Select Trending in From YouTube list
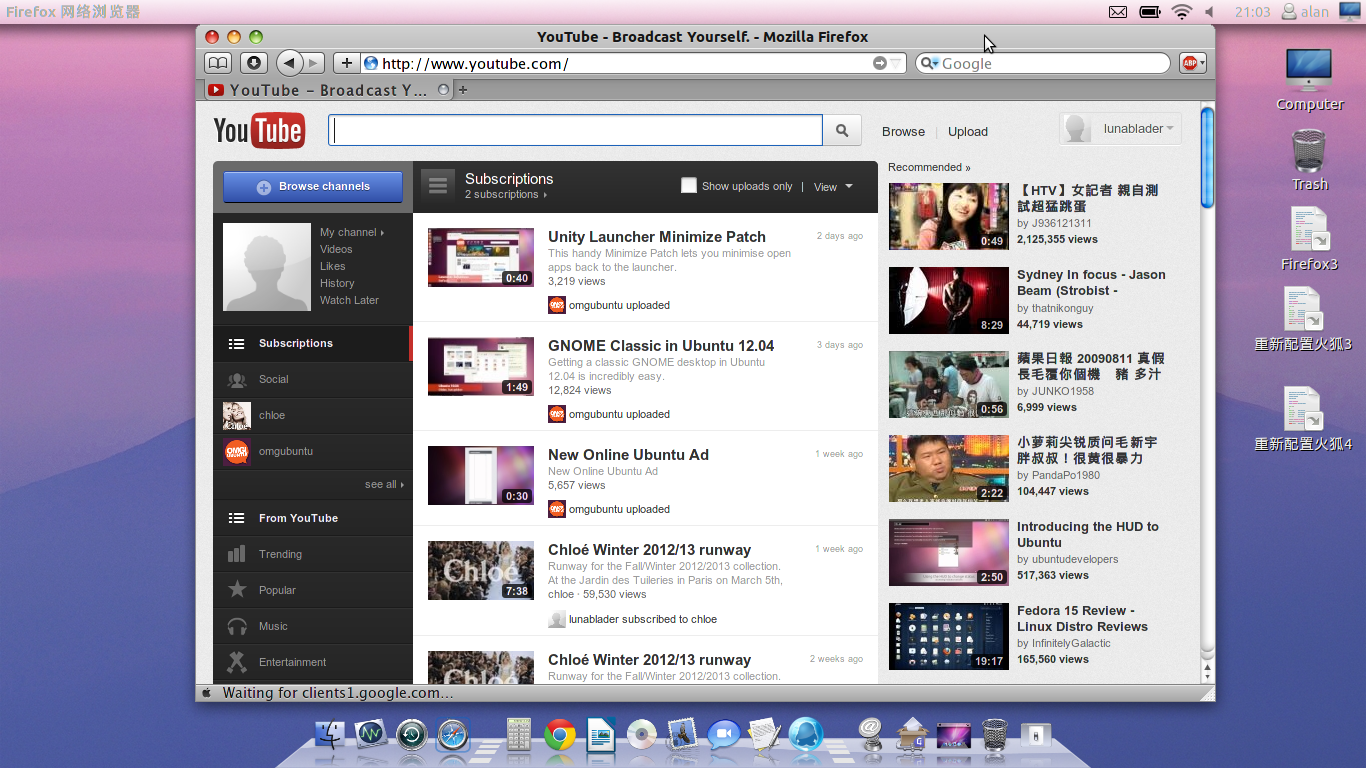Screen dimensions: 1366x768 tap(312, 554)
